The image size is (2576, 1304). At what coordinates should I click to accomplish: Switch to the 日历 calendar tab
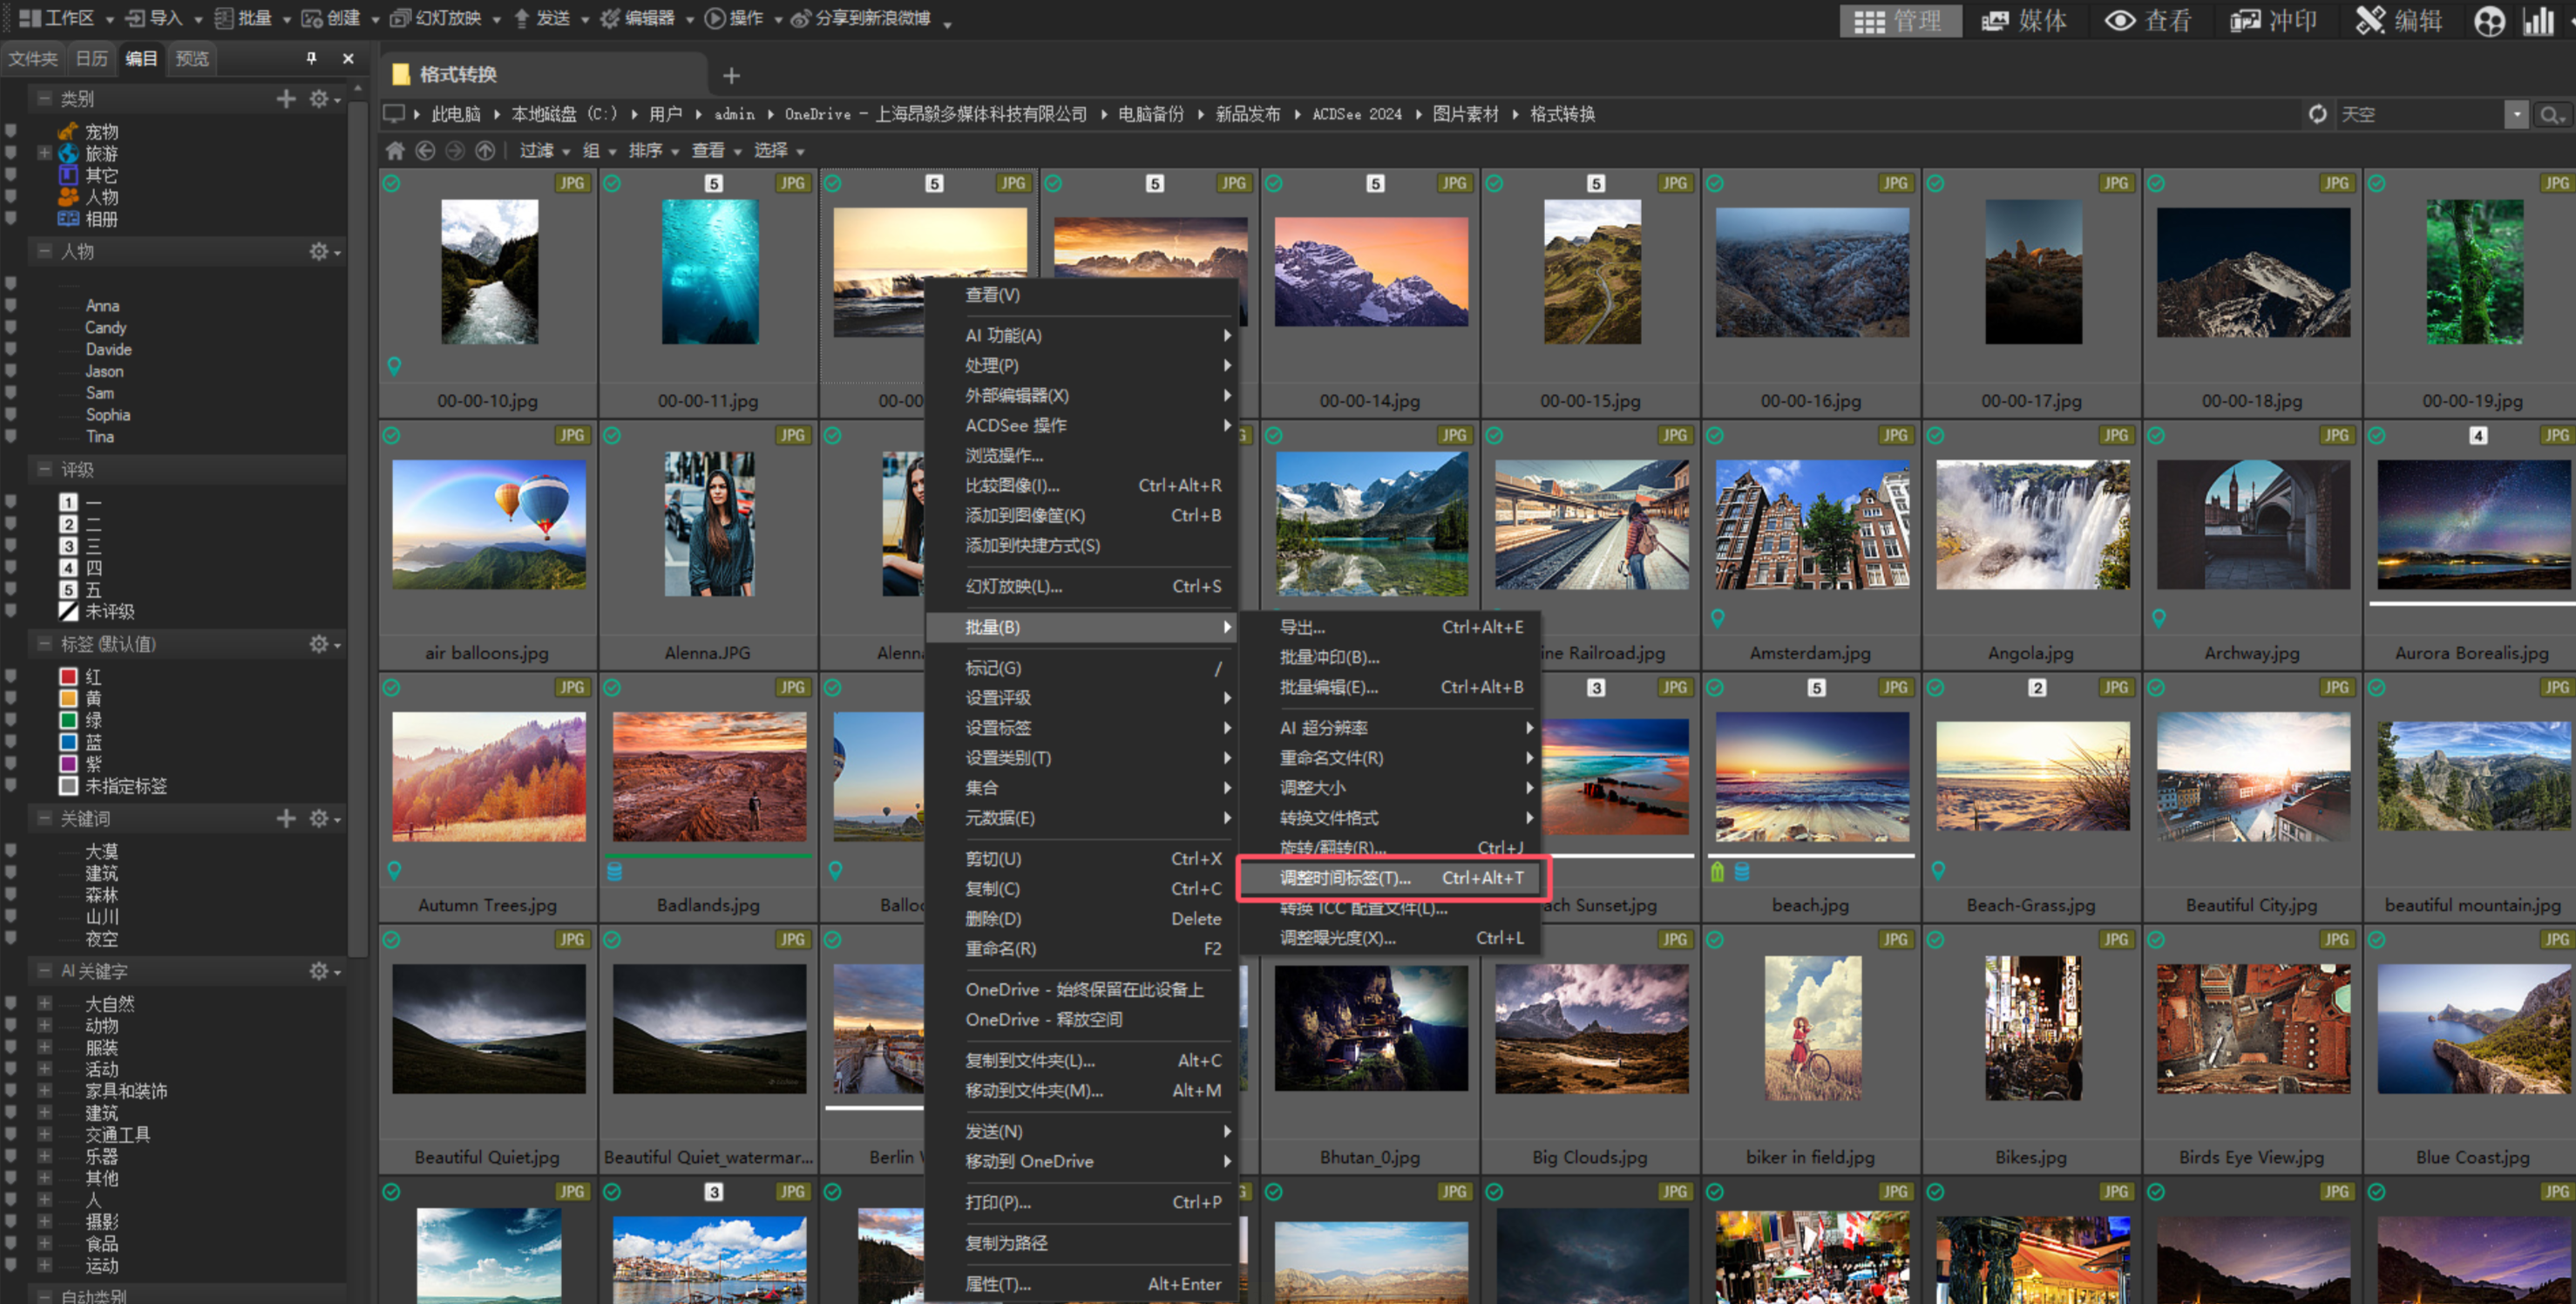[91, 58]
